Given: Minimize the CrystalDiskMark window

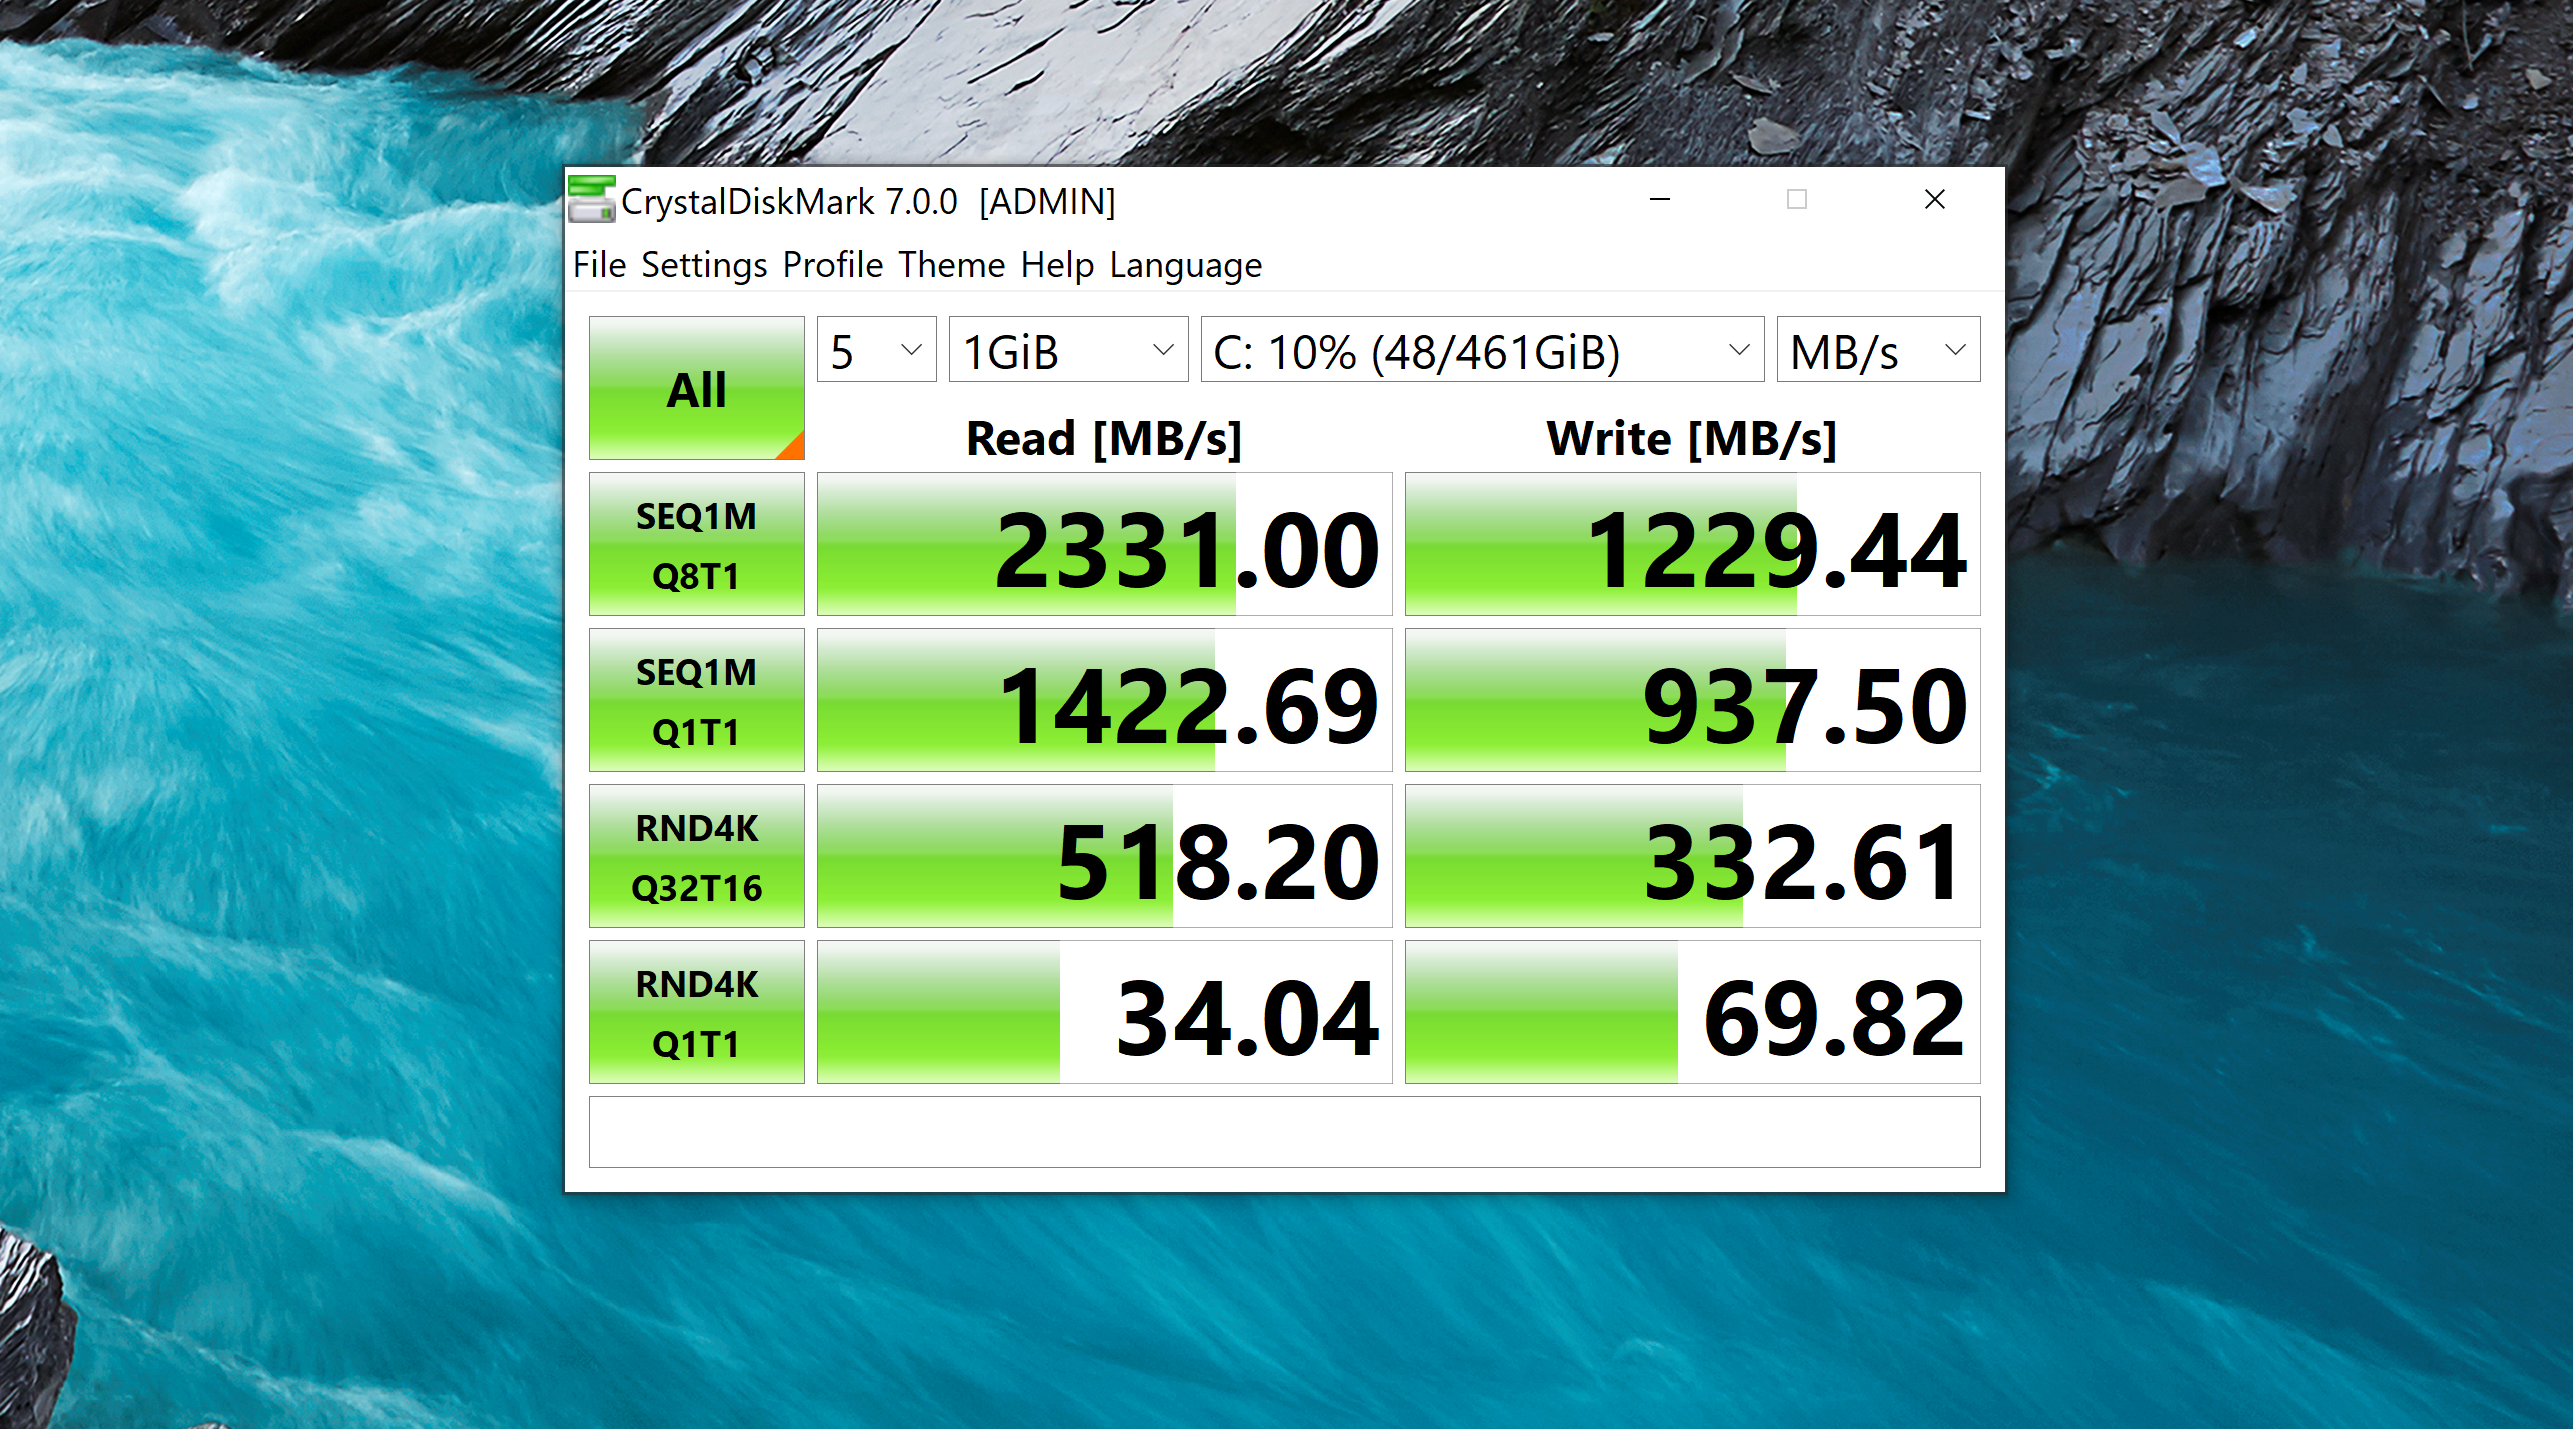Looking at the screenshot, I should [x=1660, y=200].
